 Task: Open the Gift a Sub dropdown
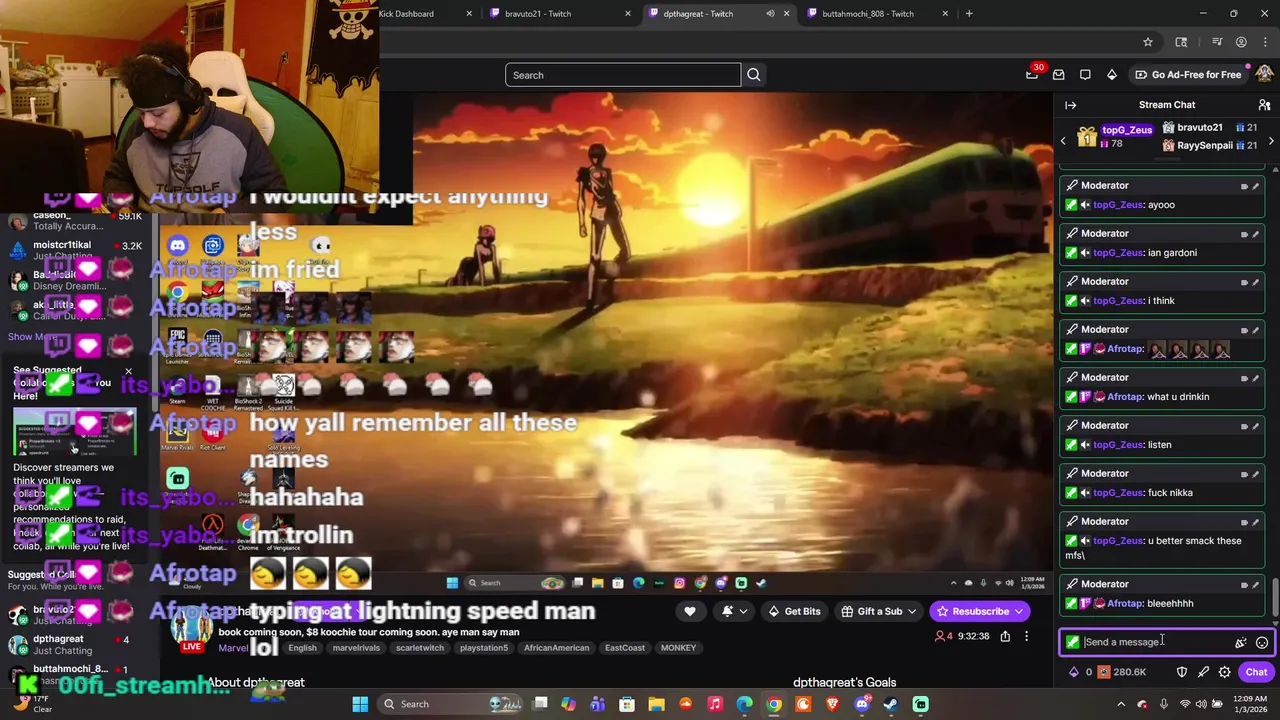click(878, 611)
